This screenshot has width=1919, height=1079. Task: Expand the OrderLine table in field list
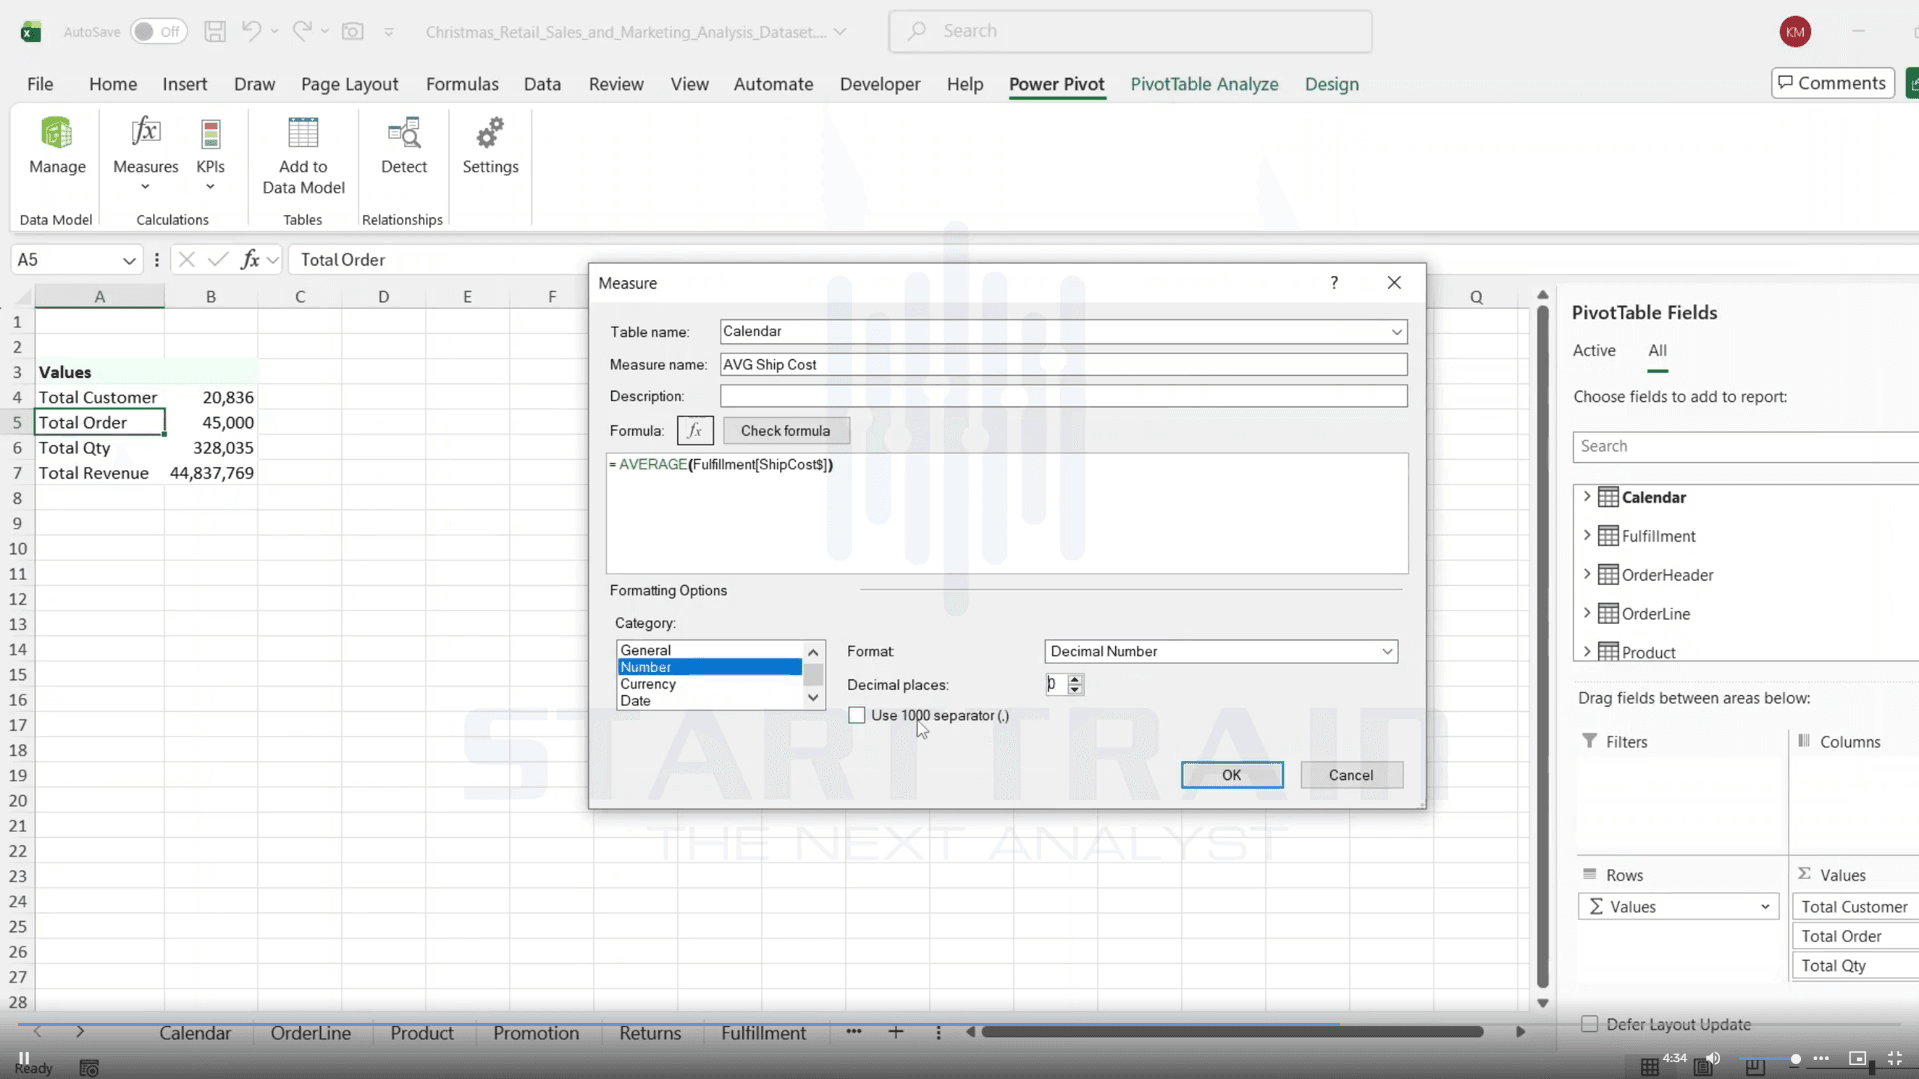pyautogui.click(x=1587, y=613)
